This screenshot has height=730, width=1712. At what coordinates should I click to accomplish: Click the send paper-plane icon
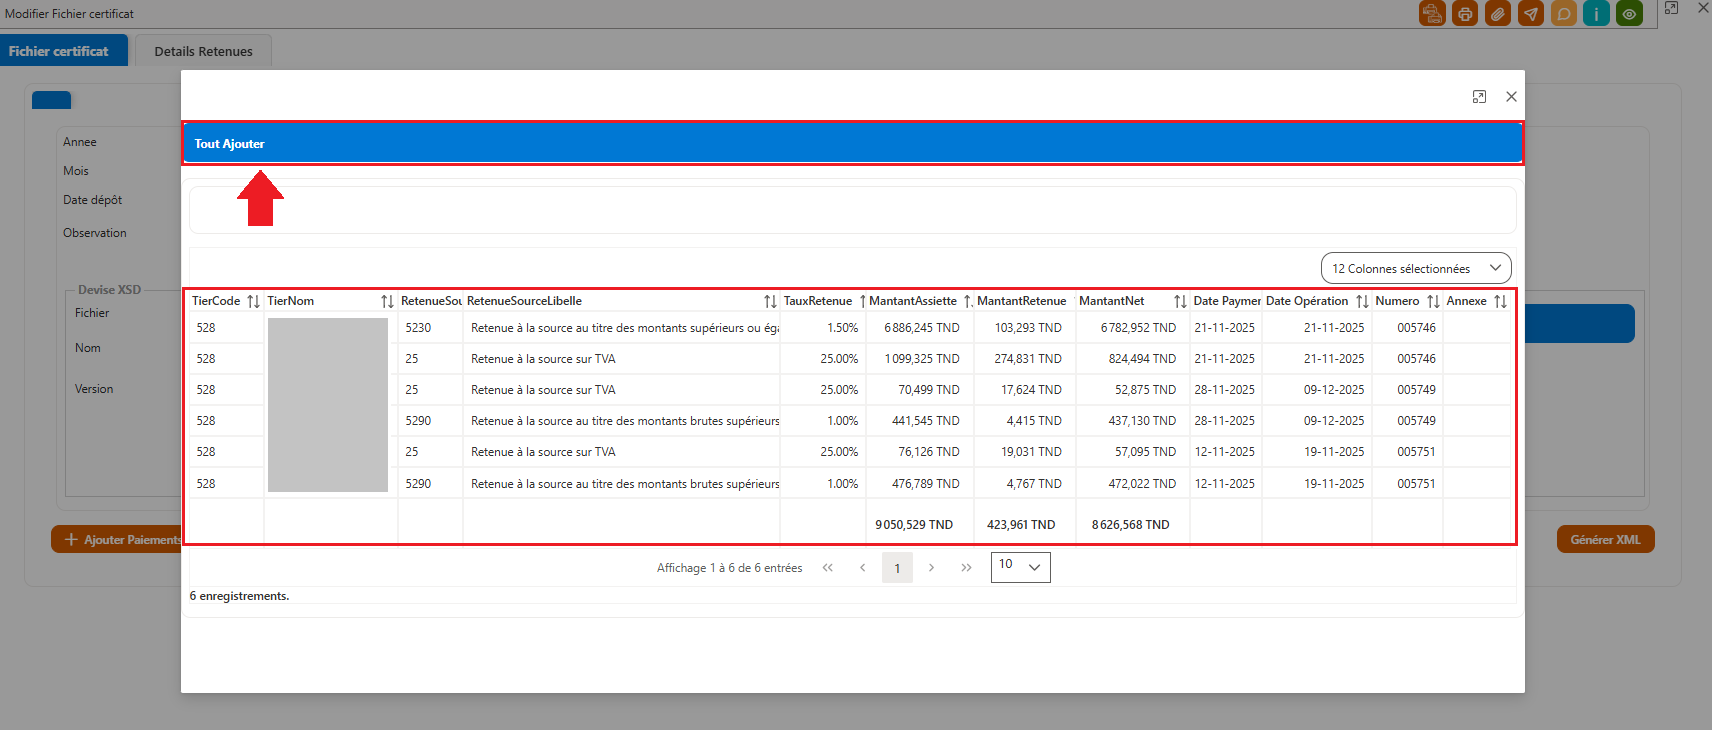[1531, 13]
